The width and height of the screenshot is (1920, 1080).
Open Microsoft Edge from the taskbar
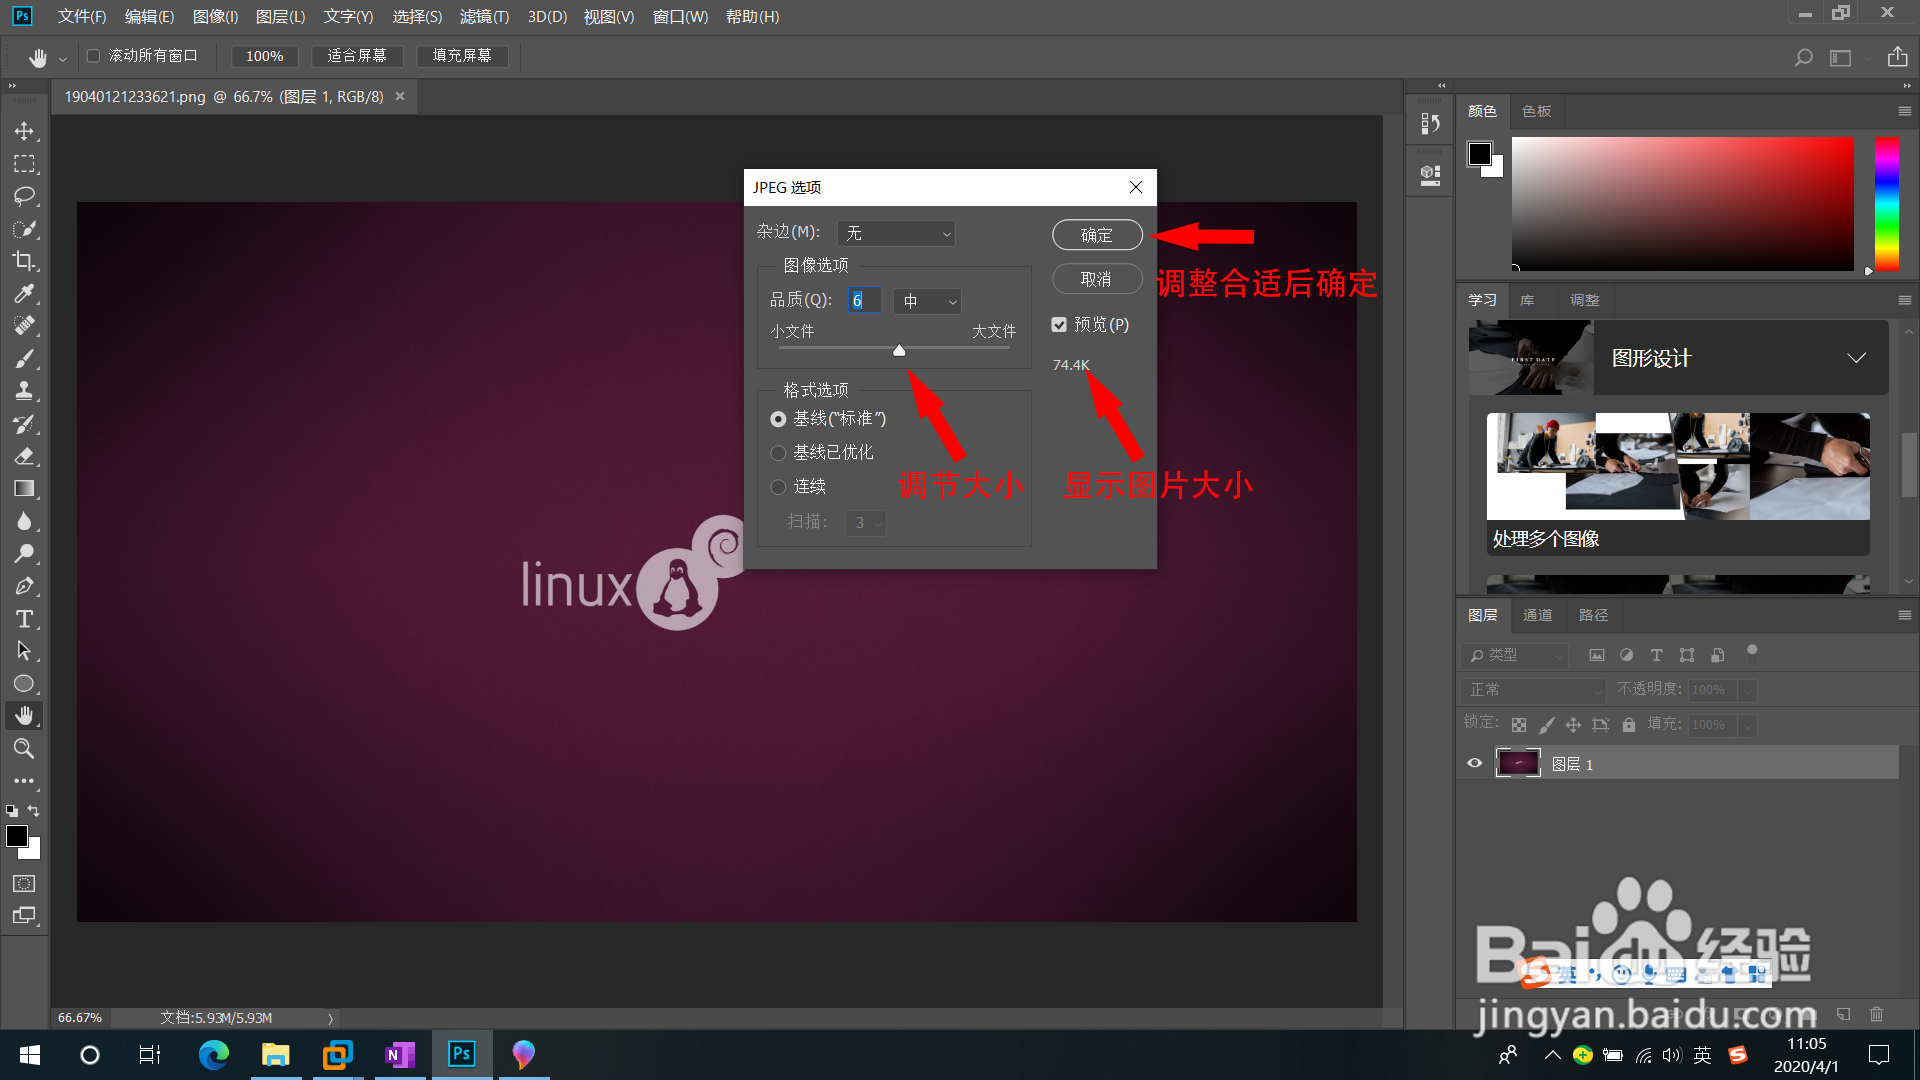click(x=213, y=1055)
